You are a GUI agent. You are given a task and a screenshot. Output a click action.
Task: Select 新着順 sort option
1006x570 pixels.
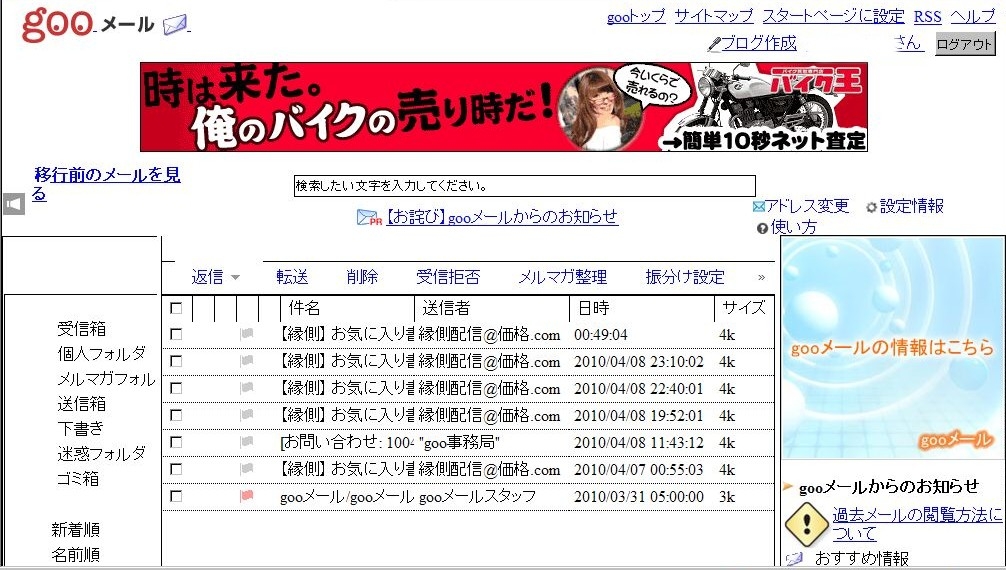76,530
